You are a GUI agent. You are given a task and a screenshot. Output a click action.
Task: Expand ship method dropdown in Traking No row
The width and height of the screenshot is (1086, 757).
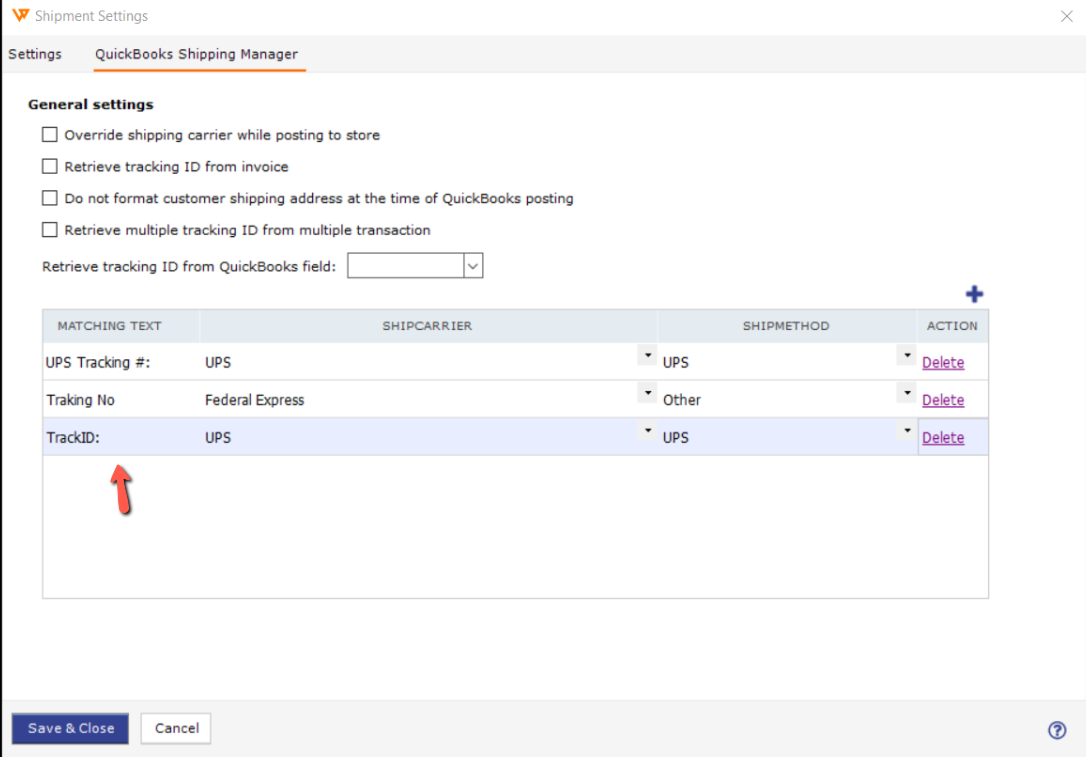click(907, 393)
